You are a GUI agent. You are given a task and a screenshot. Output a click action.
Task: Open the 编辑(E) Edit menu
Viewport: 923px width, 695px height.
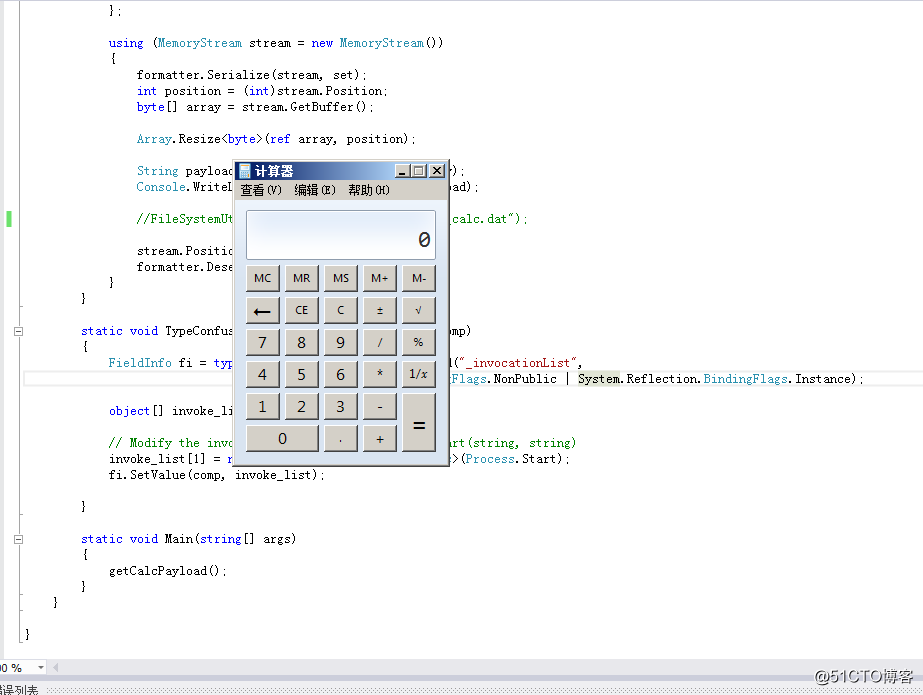point(315,190)
